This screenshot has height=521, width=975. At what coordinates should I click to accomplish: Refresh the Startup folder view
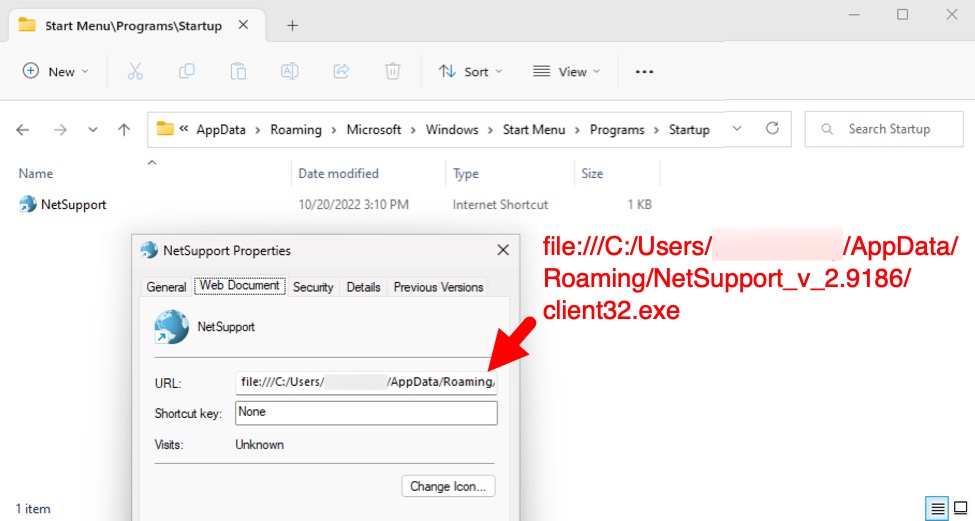pyautogui.click(x=772, y=129)
